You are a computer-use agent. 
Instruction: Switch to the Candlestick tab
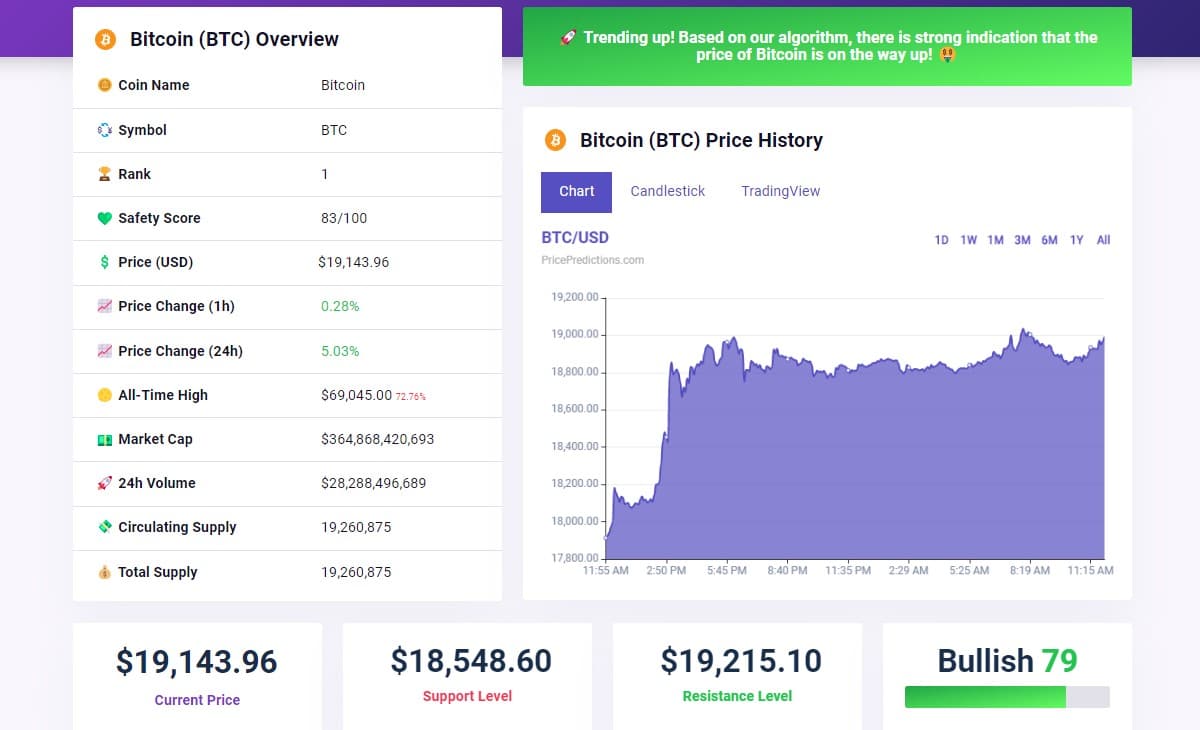coord(668,191)
